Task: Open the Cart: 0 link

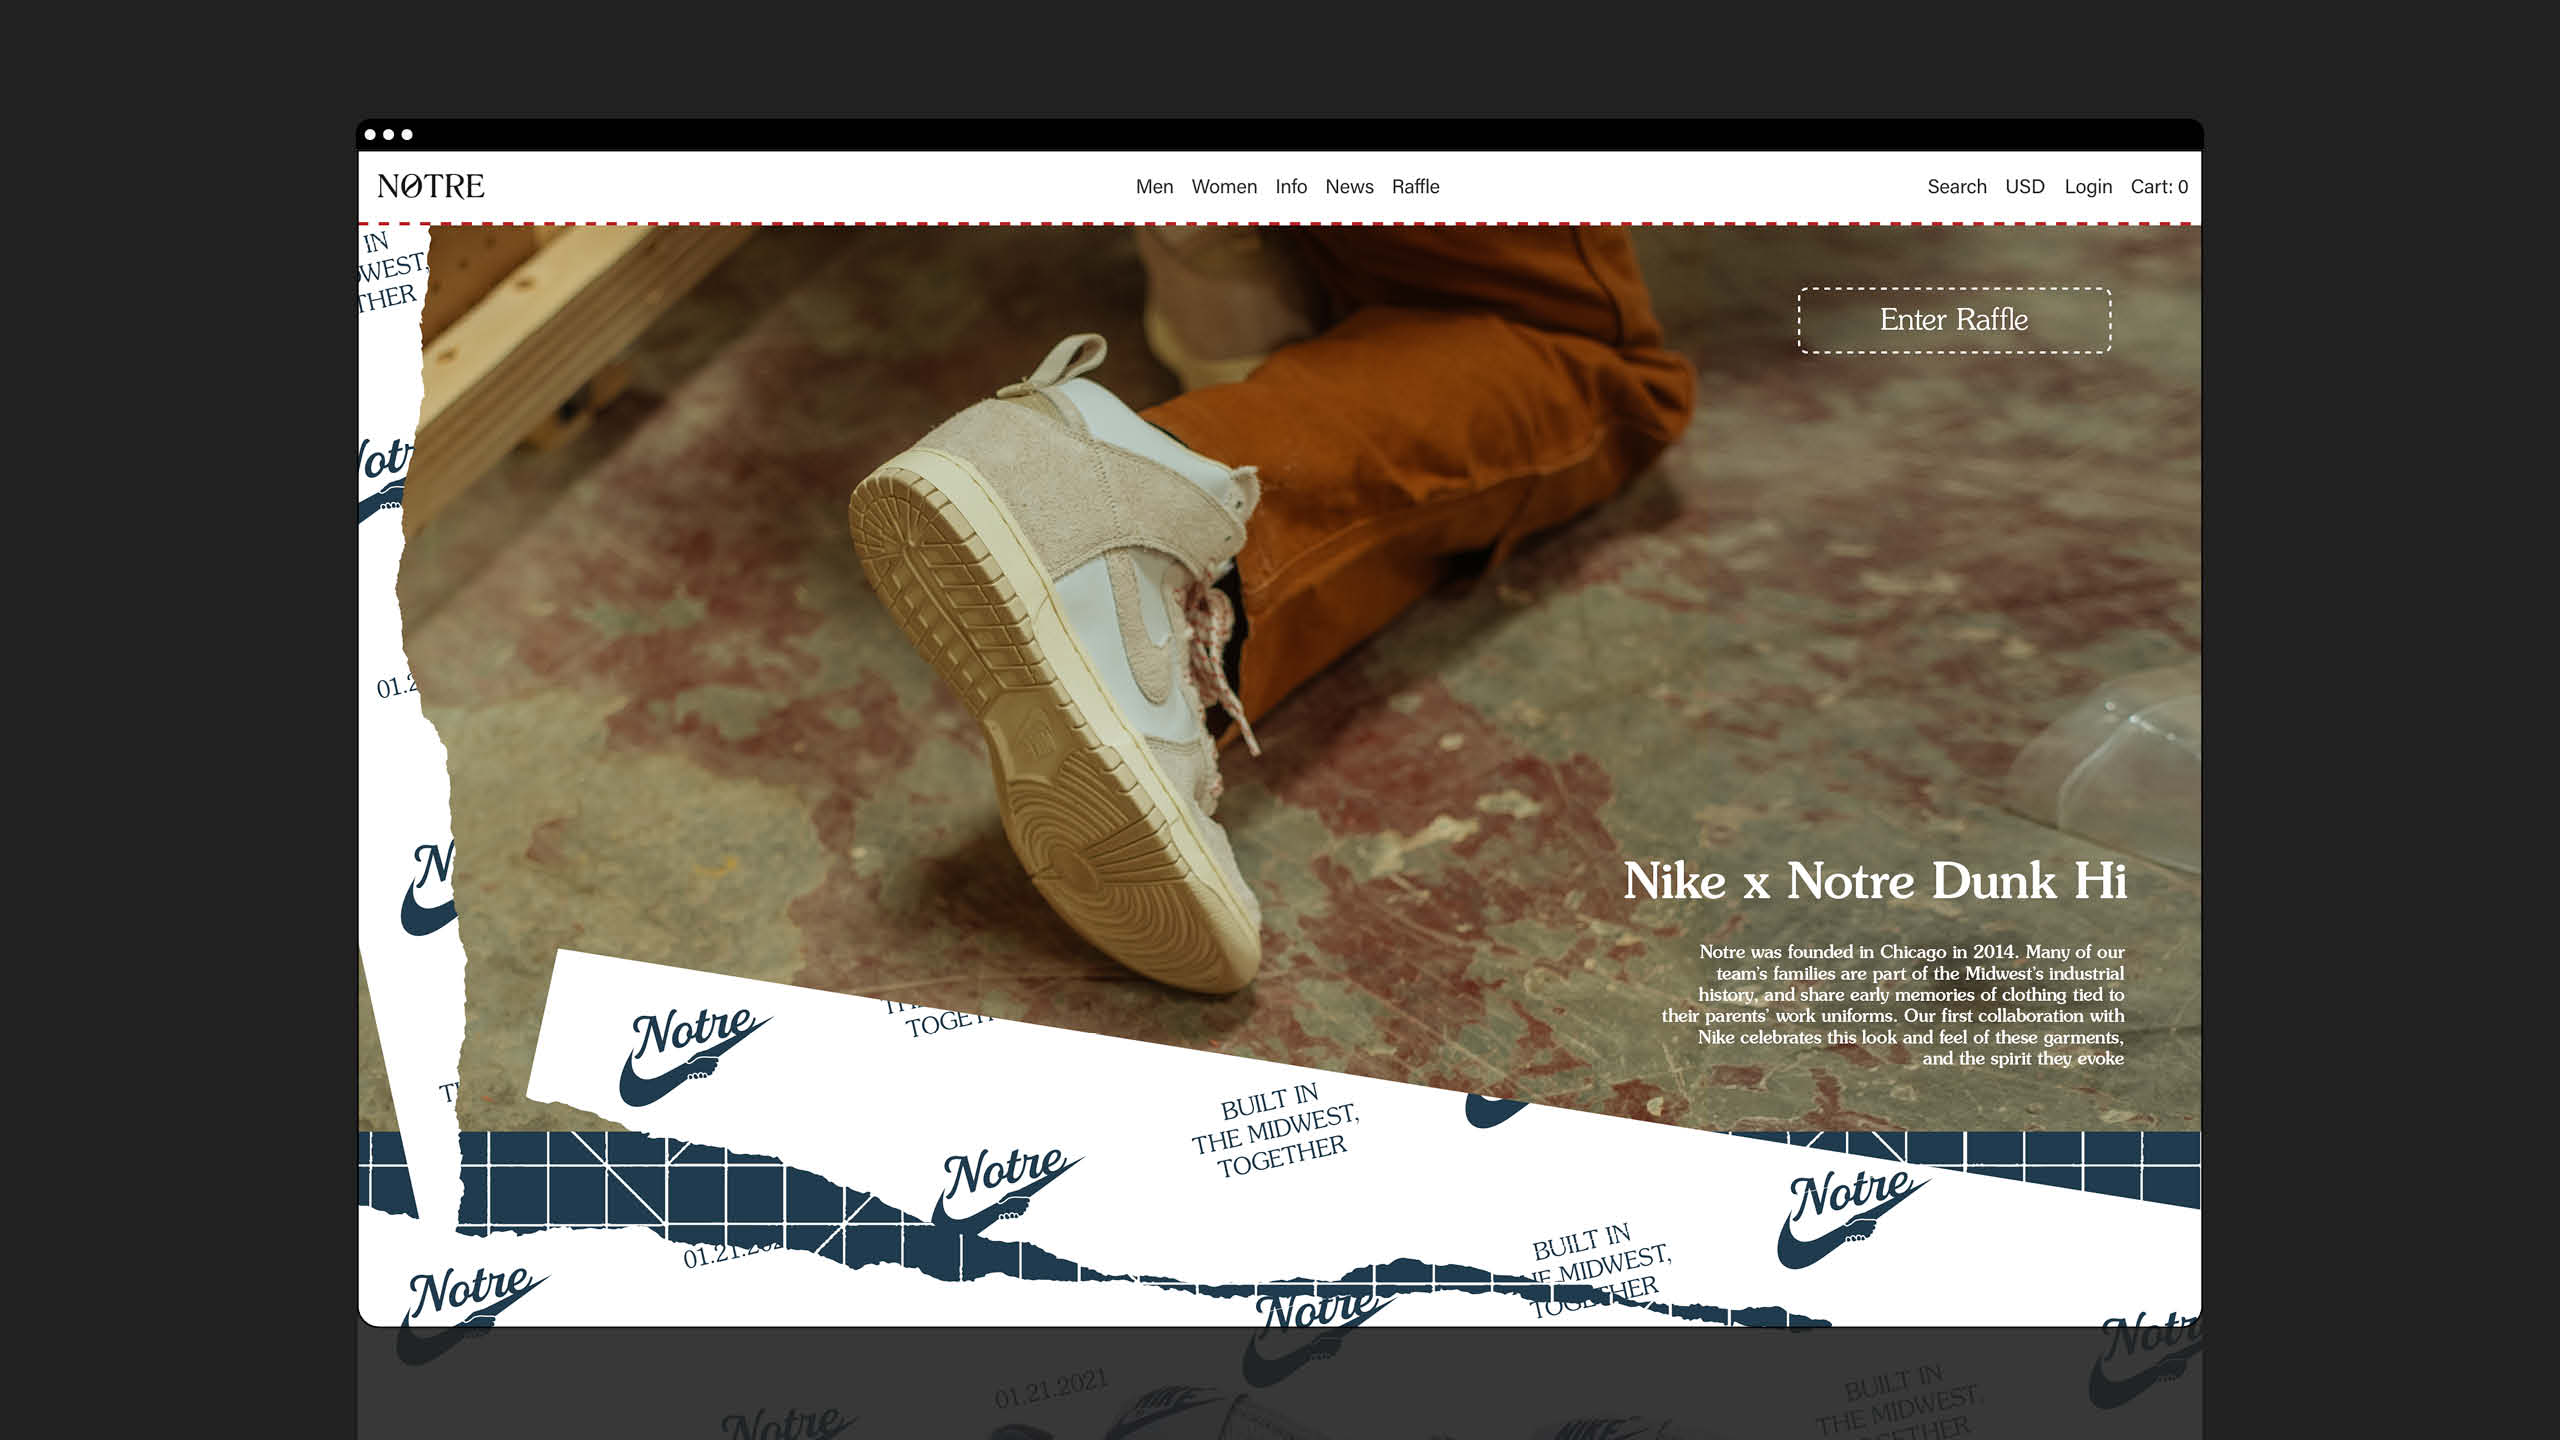Action: point(2159,187)
